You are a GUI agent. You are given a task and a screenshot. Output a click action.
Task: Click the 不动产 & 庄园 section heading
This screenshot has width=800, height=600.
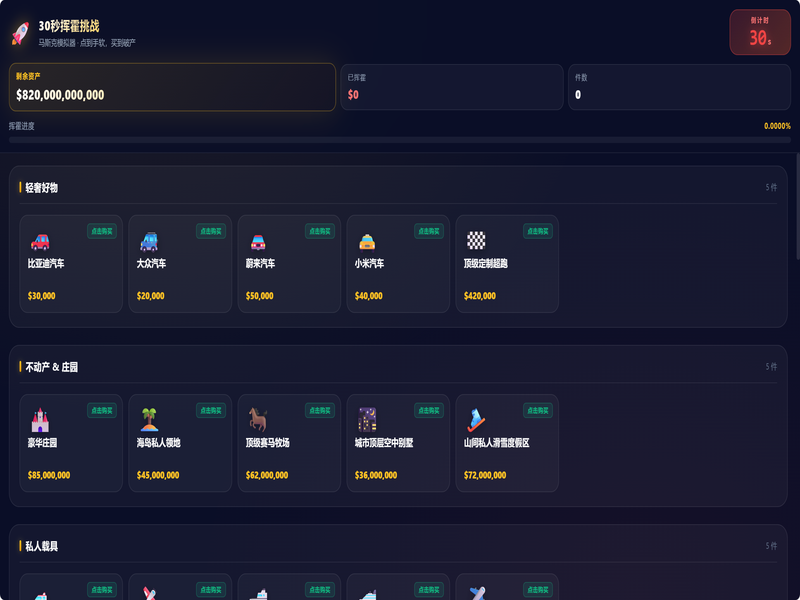coord(52,367)
